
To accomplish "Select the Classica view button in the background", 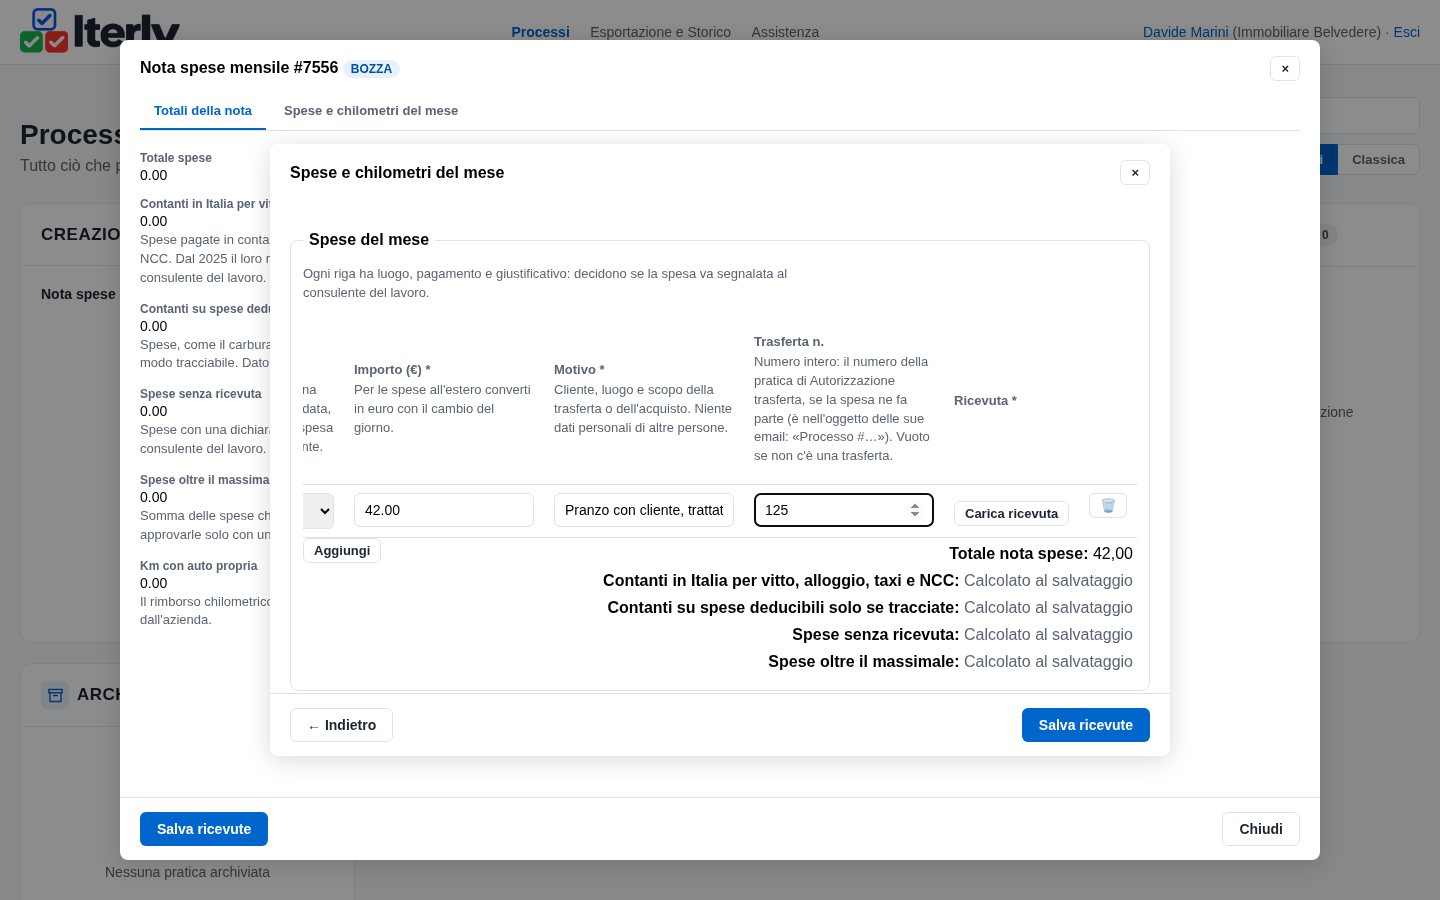I will coord(1378,160).
